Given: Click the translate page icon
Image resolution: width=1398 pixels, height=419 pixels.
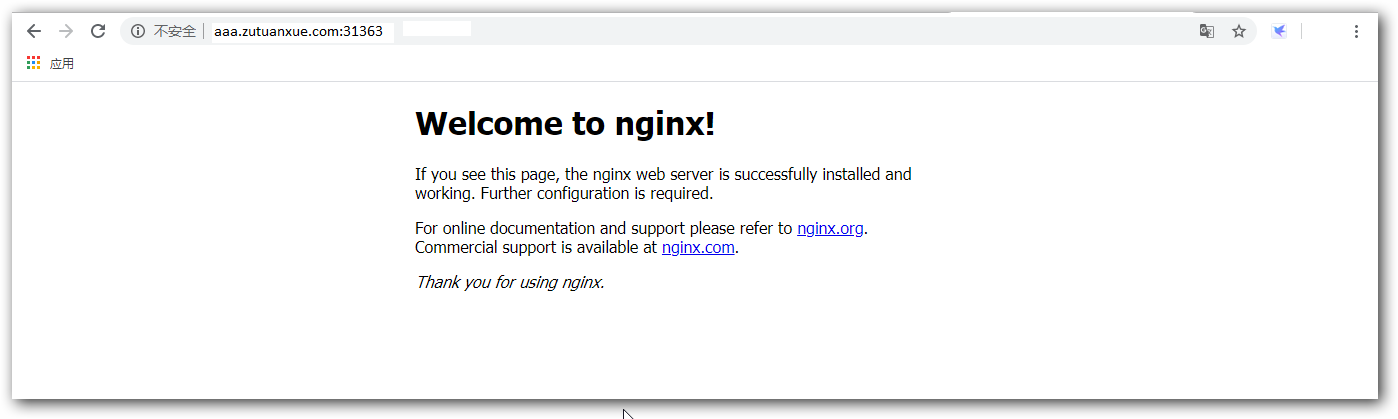Looking at the screenshot, I should click(1207, 31).
